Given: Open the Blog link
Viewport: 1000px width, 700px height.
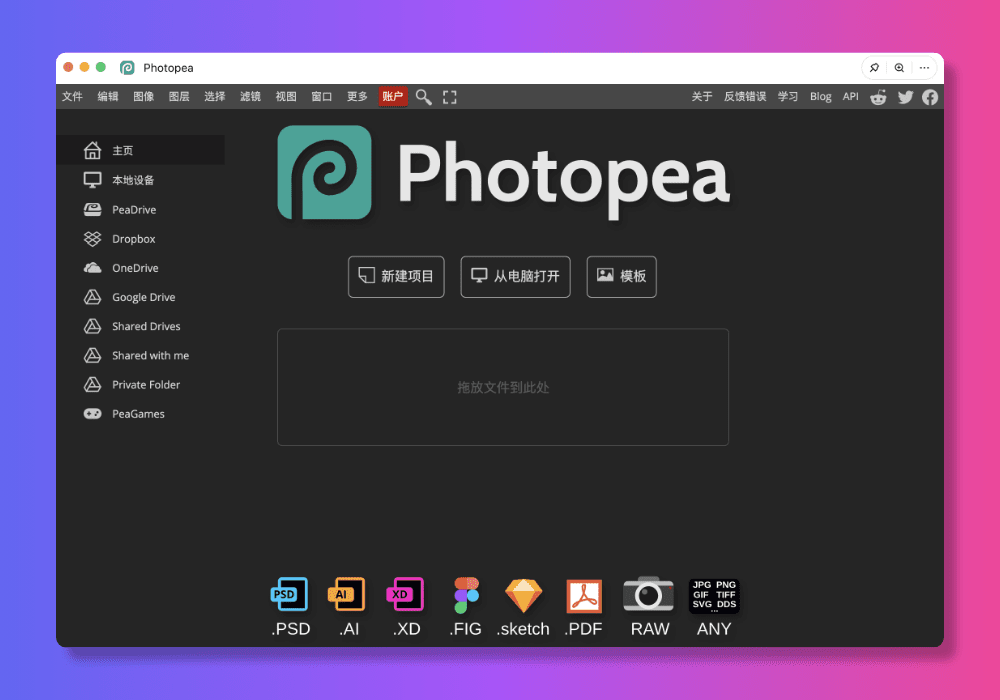Looking at the screenshot, I should pos(821,96).
